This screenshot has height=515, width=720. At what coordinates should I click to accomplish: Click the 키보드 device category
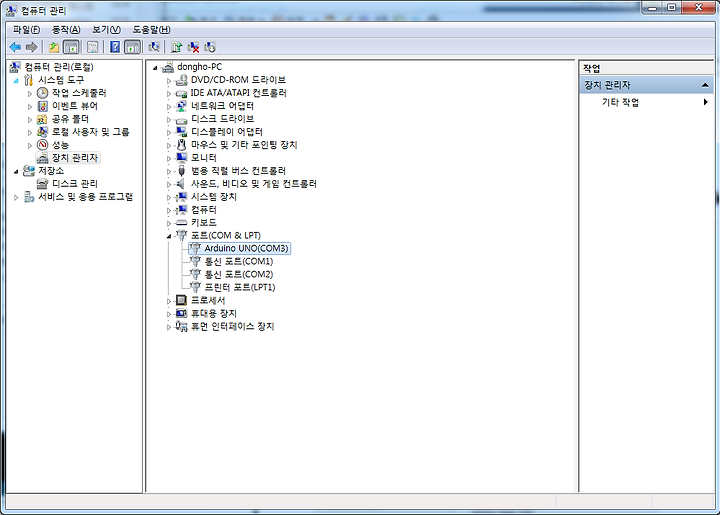point(203,223)
